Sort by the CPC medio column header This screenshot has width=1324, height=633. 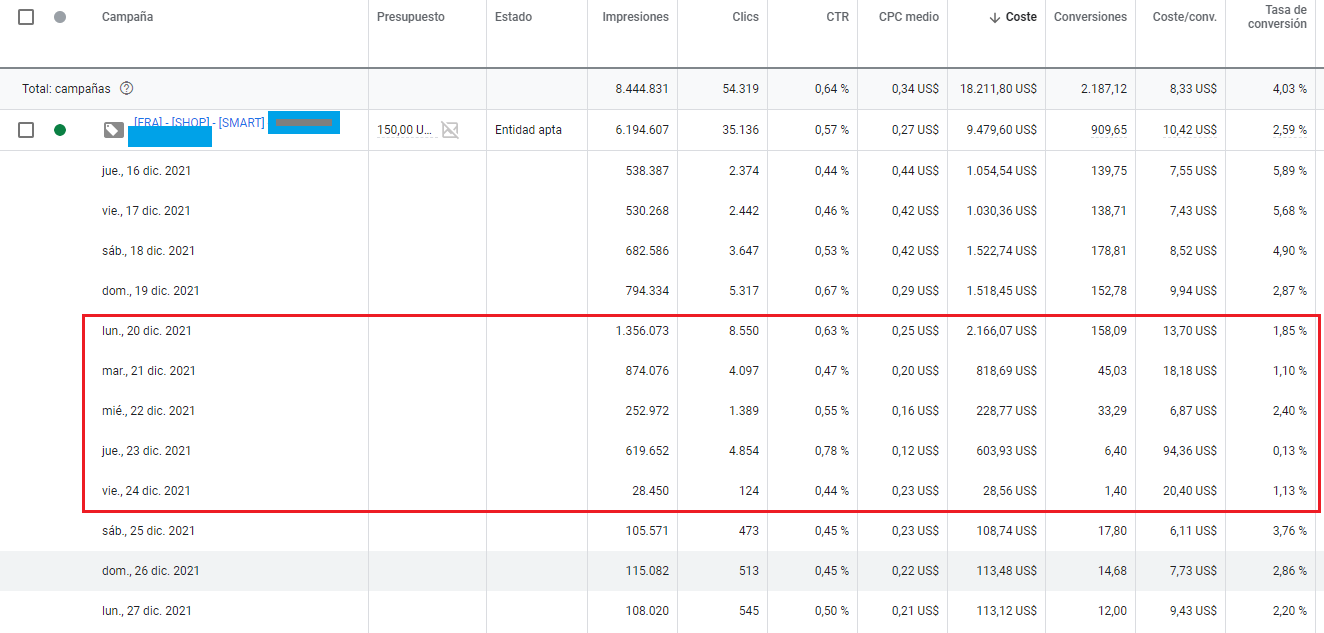click(x=908, y=17)
